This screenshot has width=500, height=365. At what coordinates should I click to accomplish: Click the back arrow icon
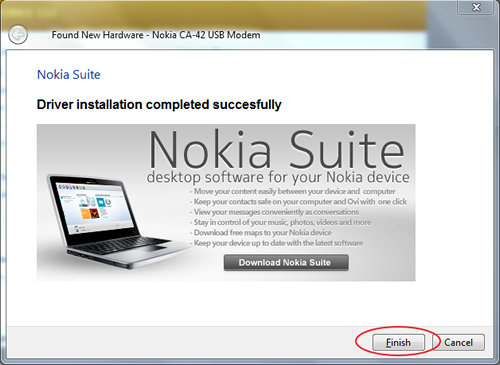[18, 34]
